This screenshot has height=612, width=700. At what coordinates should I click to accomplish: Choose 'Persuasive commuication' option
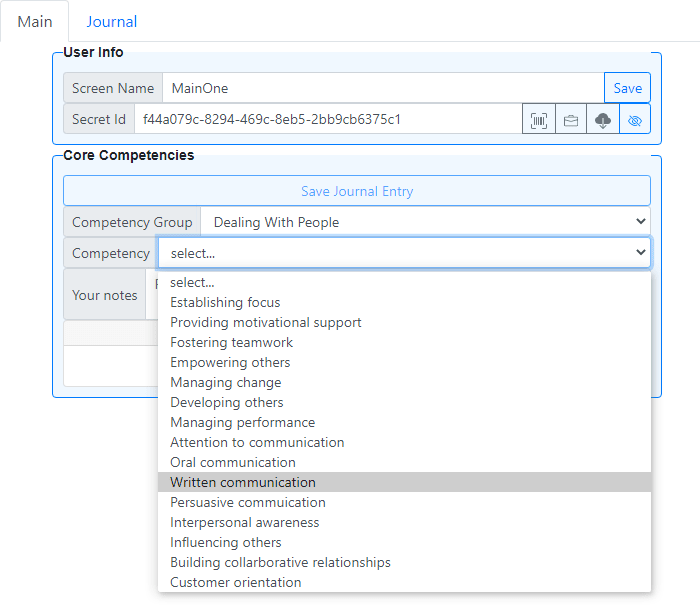coord(404,503)
